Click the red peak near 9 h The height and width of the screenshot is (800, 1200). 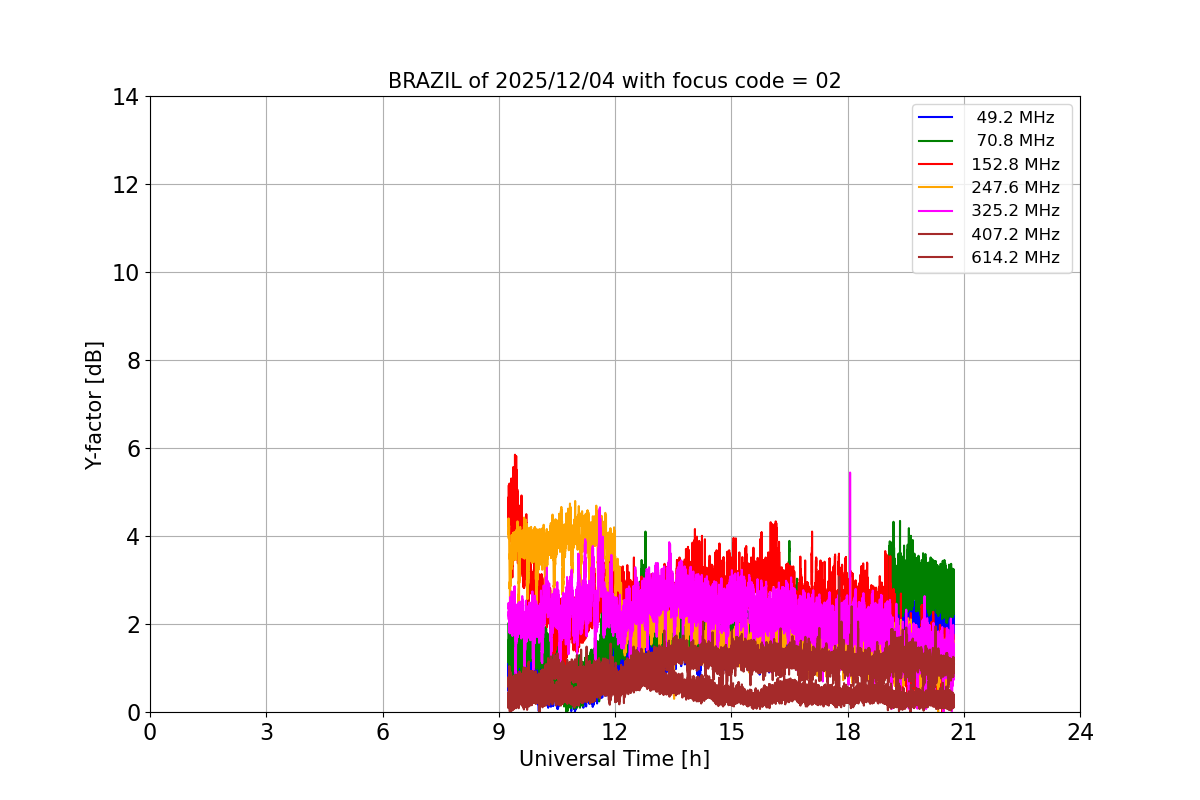click(x=515, y=456)
